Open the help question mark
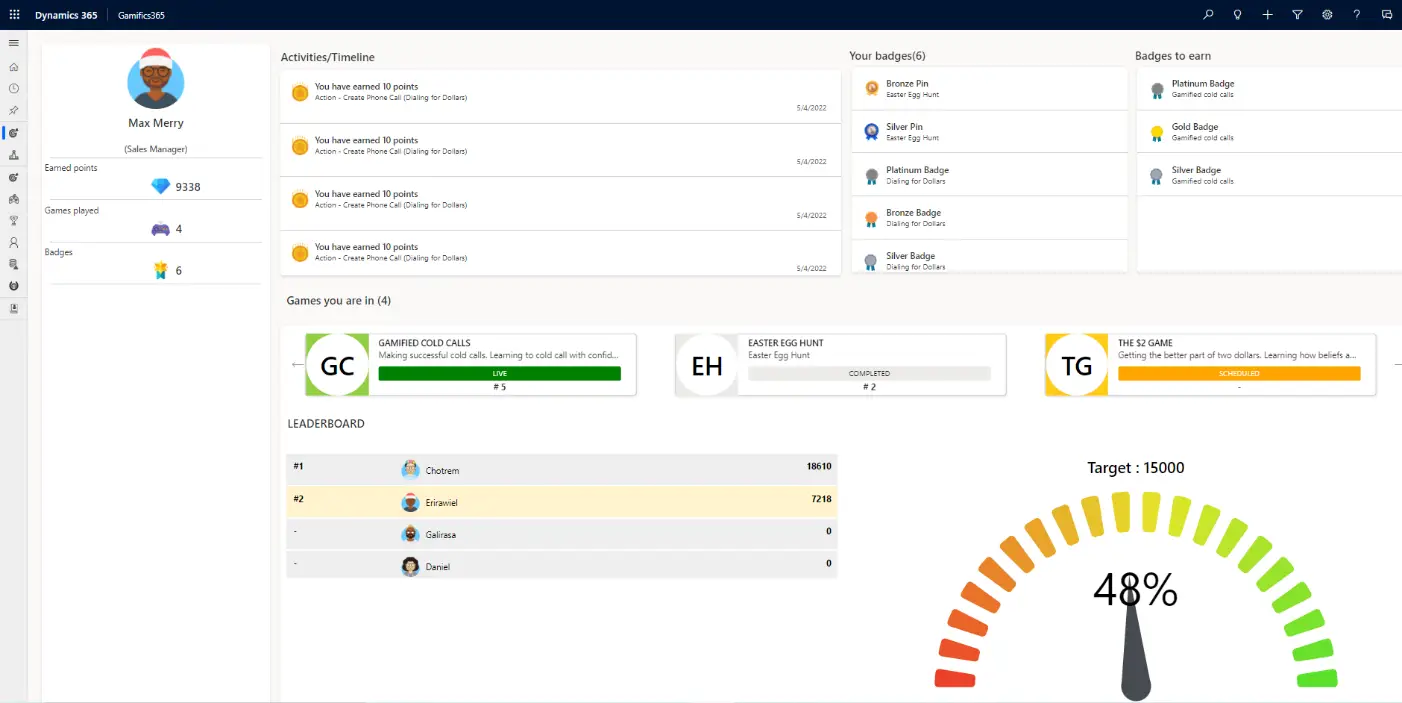 pos(1357,15)
